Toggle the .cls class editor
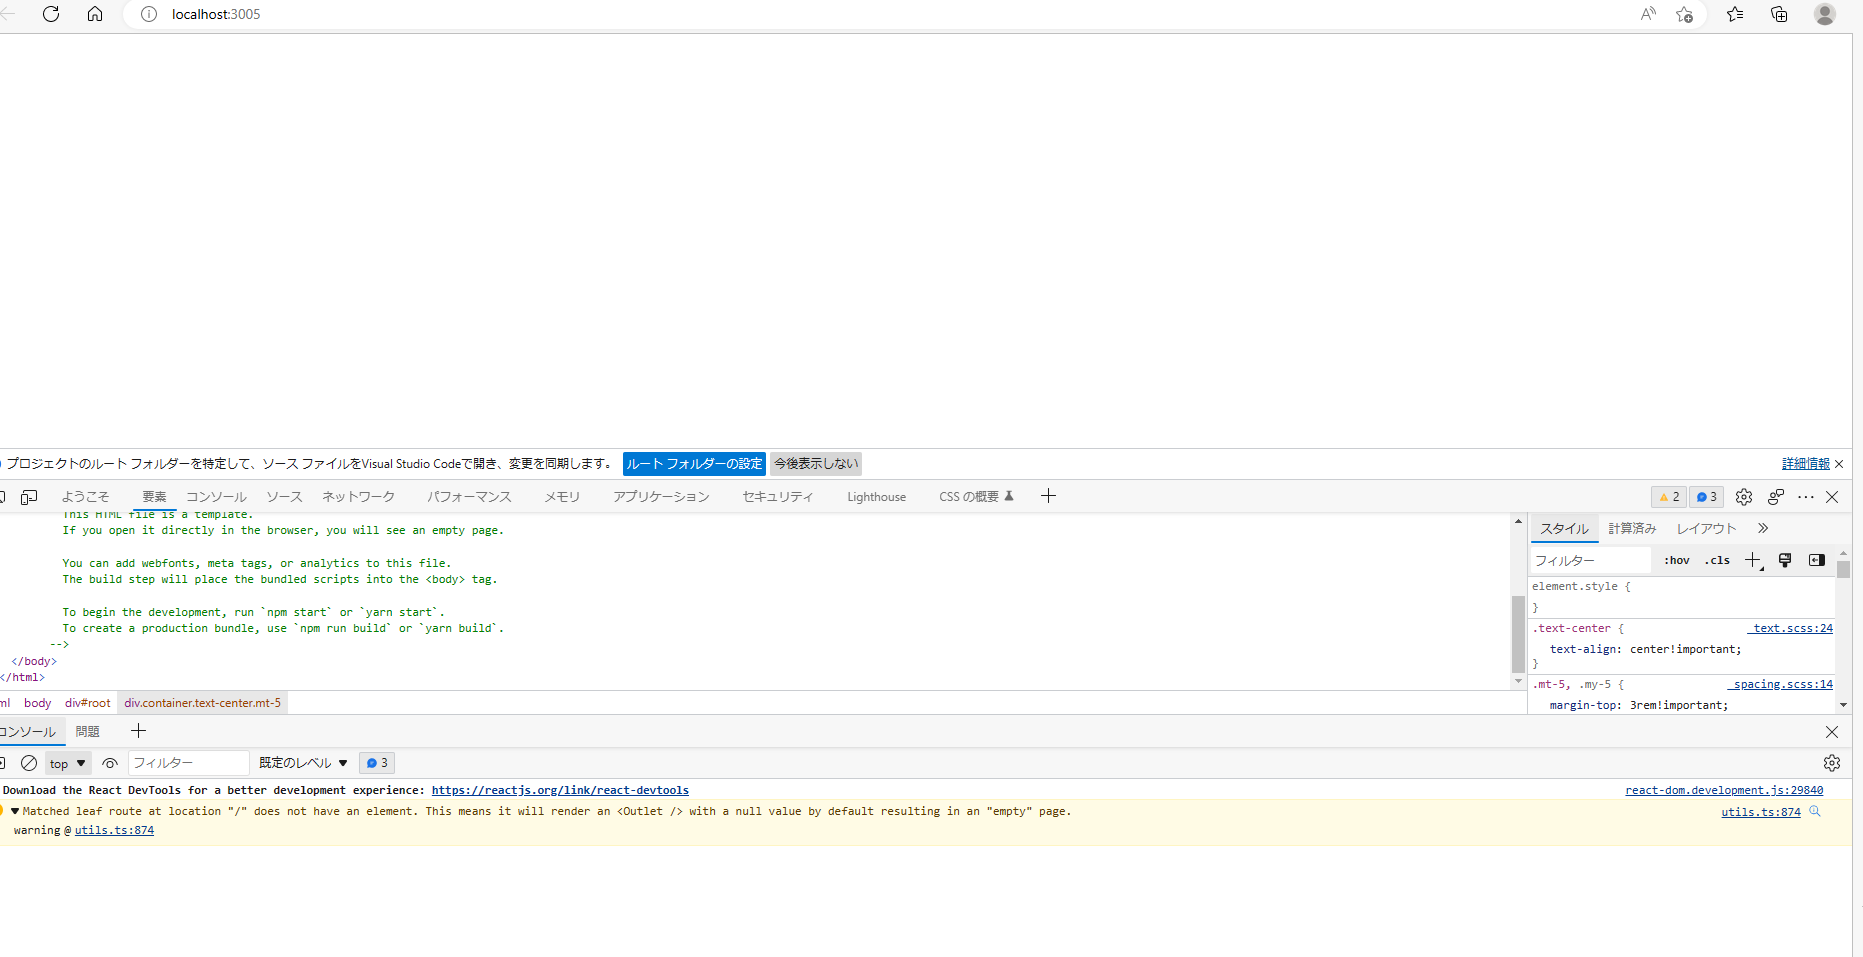The image size is (1863, 957). [1718, 561]
